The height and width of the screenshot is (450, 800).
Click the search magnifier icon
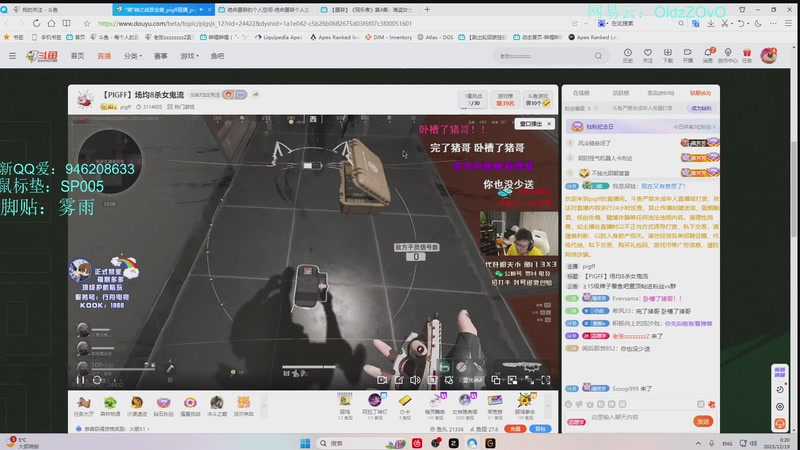click(x=598, y=56)
